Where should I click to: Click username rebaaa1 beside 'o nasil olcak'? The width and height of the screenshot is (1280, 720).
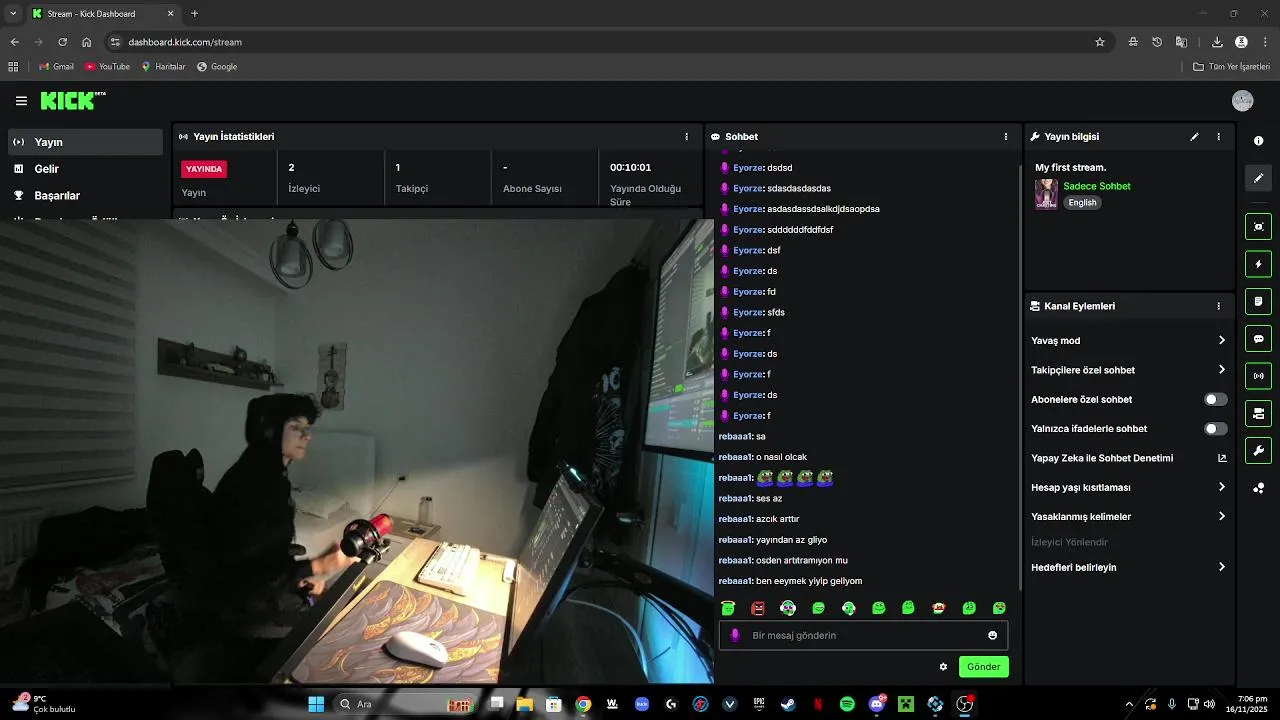click(735, 457)
